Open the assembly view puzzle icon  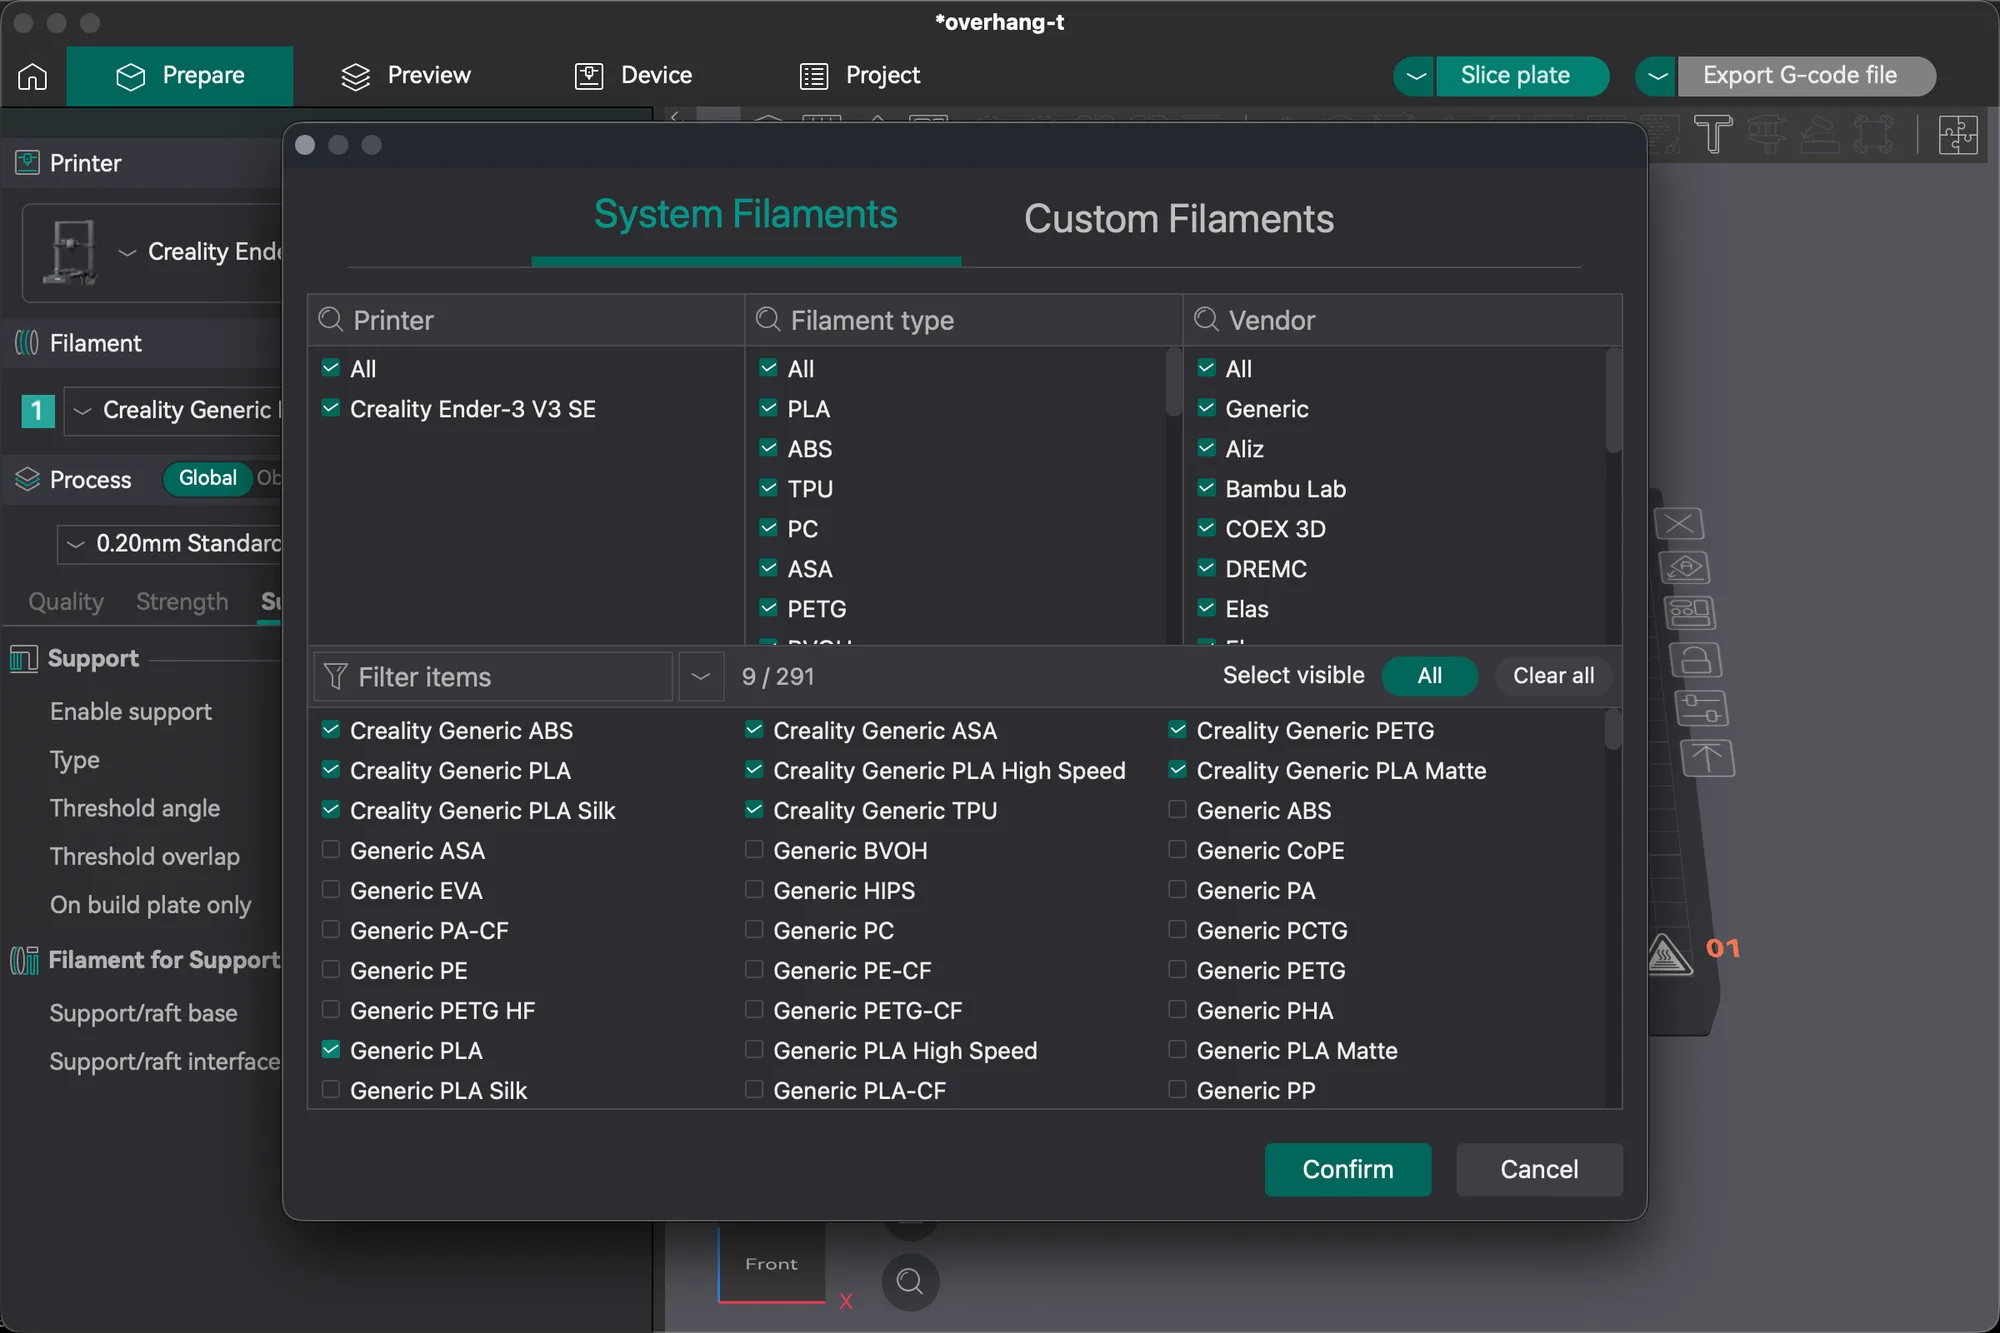coord(1958,134)
